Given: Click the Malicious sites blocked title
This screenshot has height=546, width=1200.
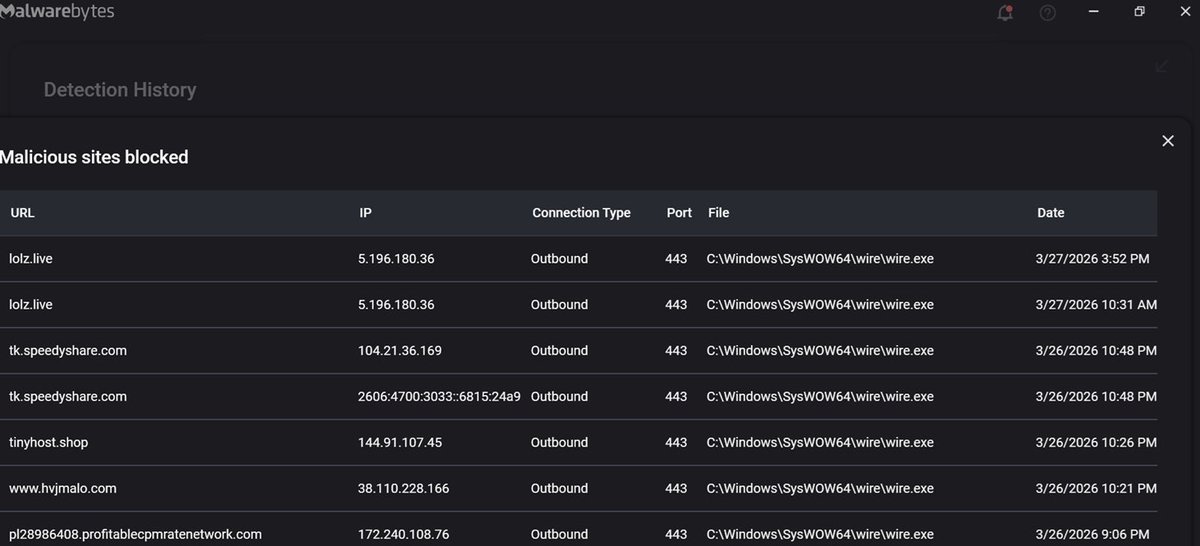Looking at the screenshot, I should 94,157.
